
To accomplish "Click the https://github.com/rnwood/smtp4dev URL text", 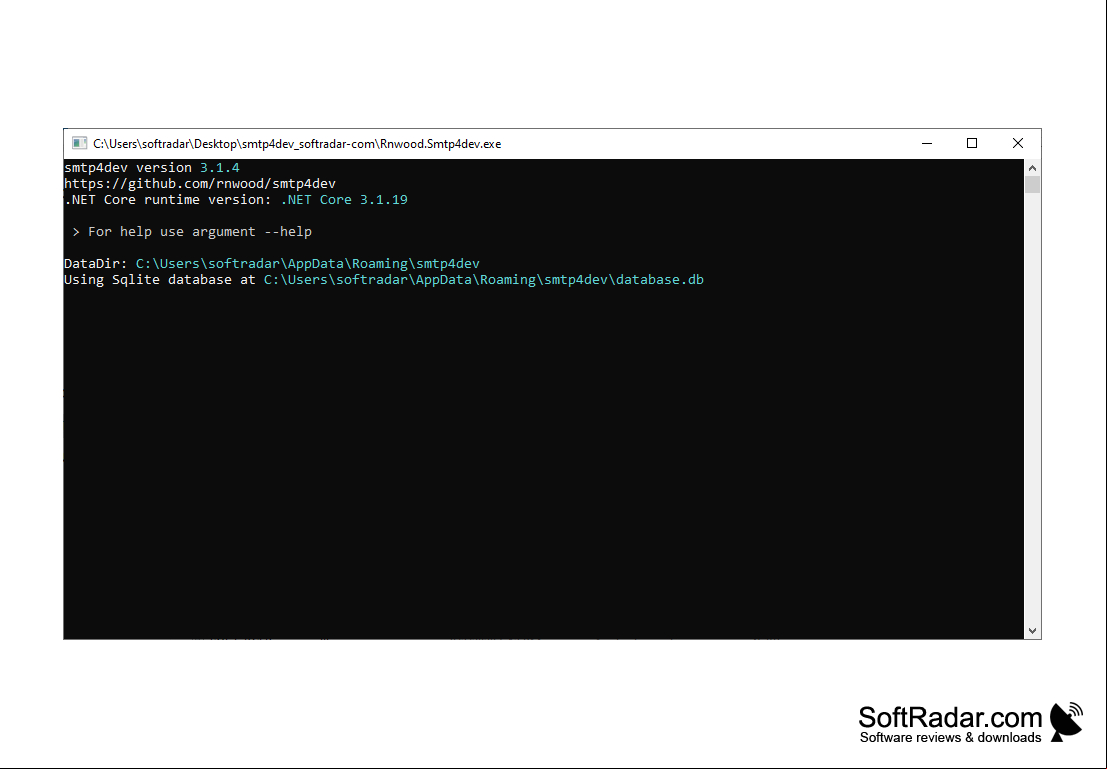I will coord(200,184).
